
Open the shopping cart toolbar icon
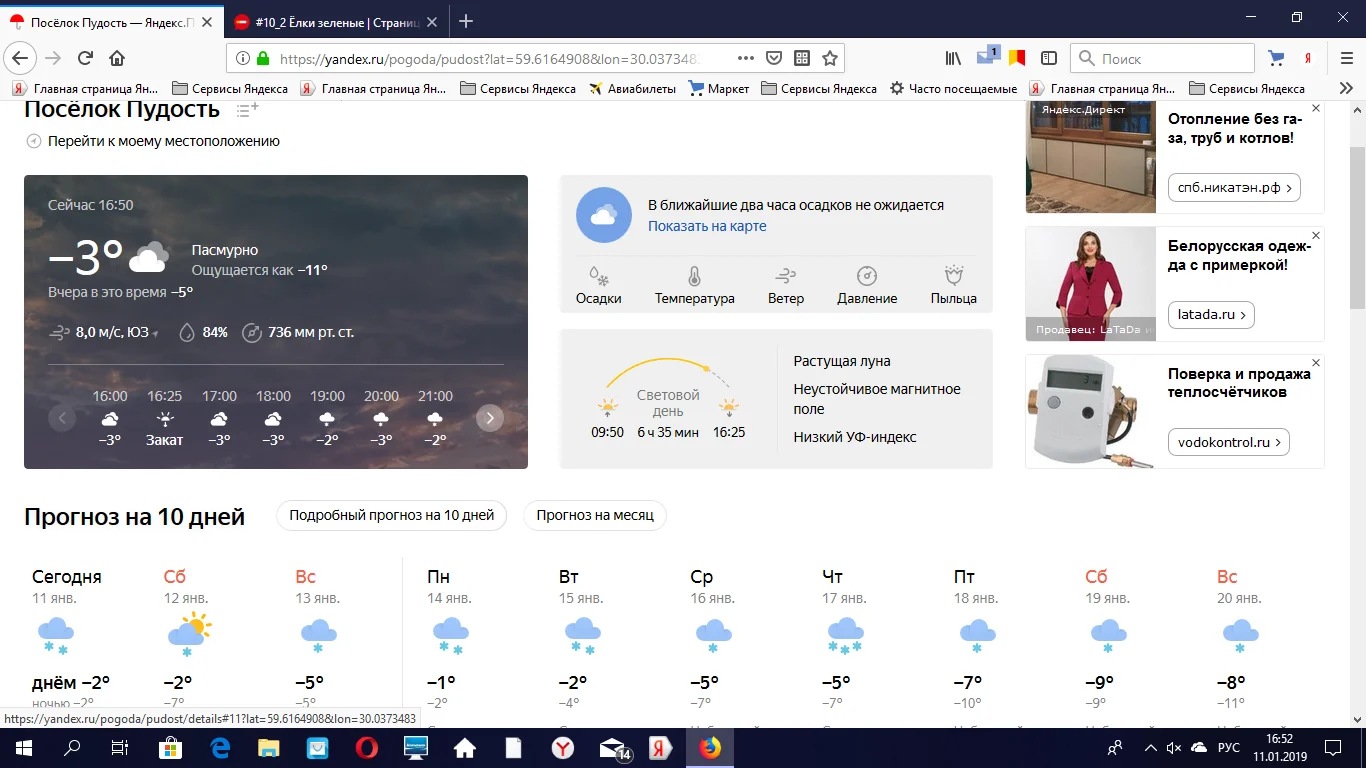[1275, 58]
